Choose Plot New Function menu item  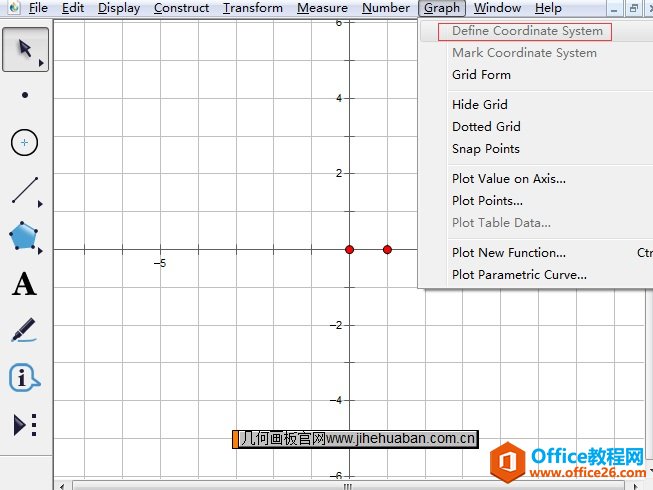509,253
